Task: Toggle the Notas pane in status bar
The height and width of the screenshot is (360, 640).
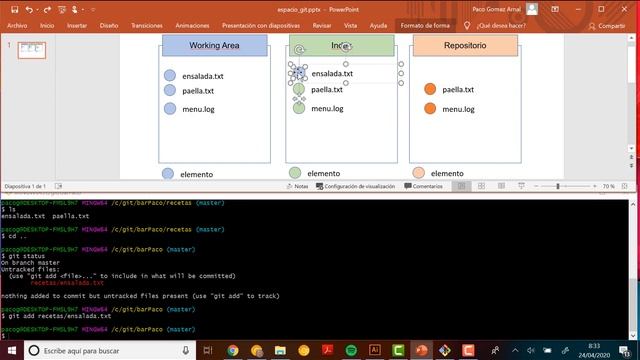Action: (x=297, y=186)
